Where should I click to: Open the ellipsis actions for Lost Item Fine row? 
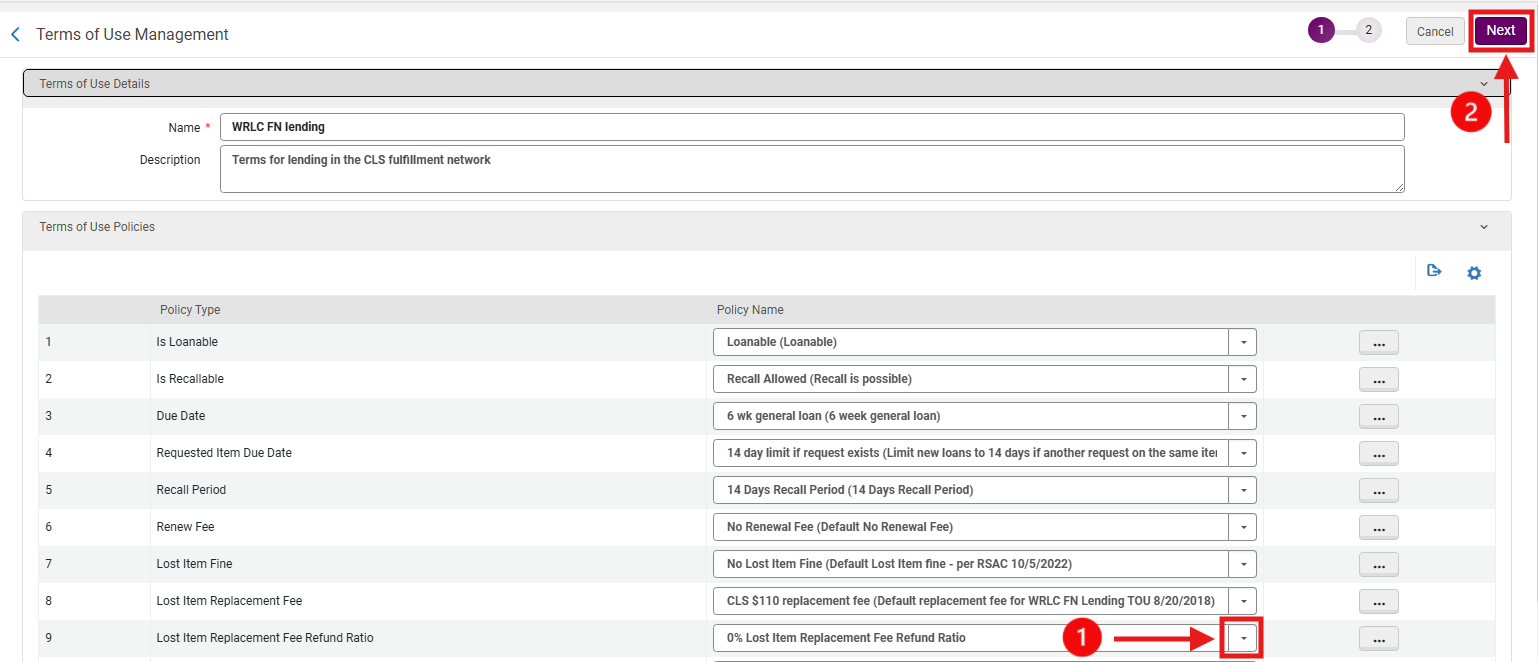1378,565
